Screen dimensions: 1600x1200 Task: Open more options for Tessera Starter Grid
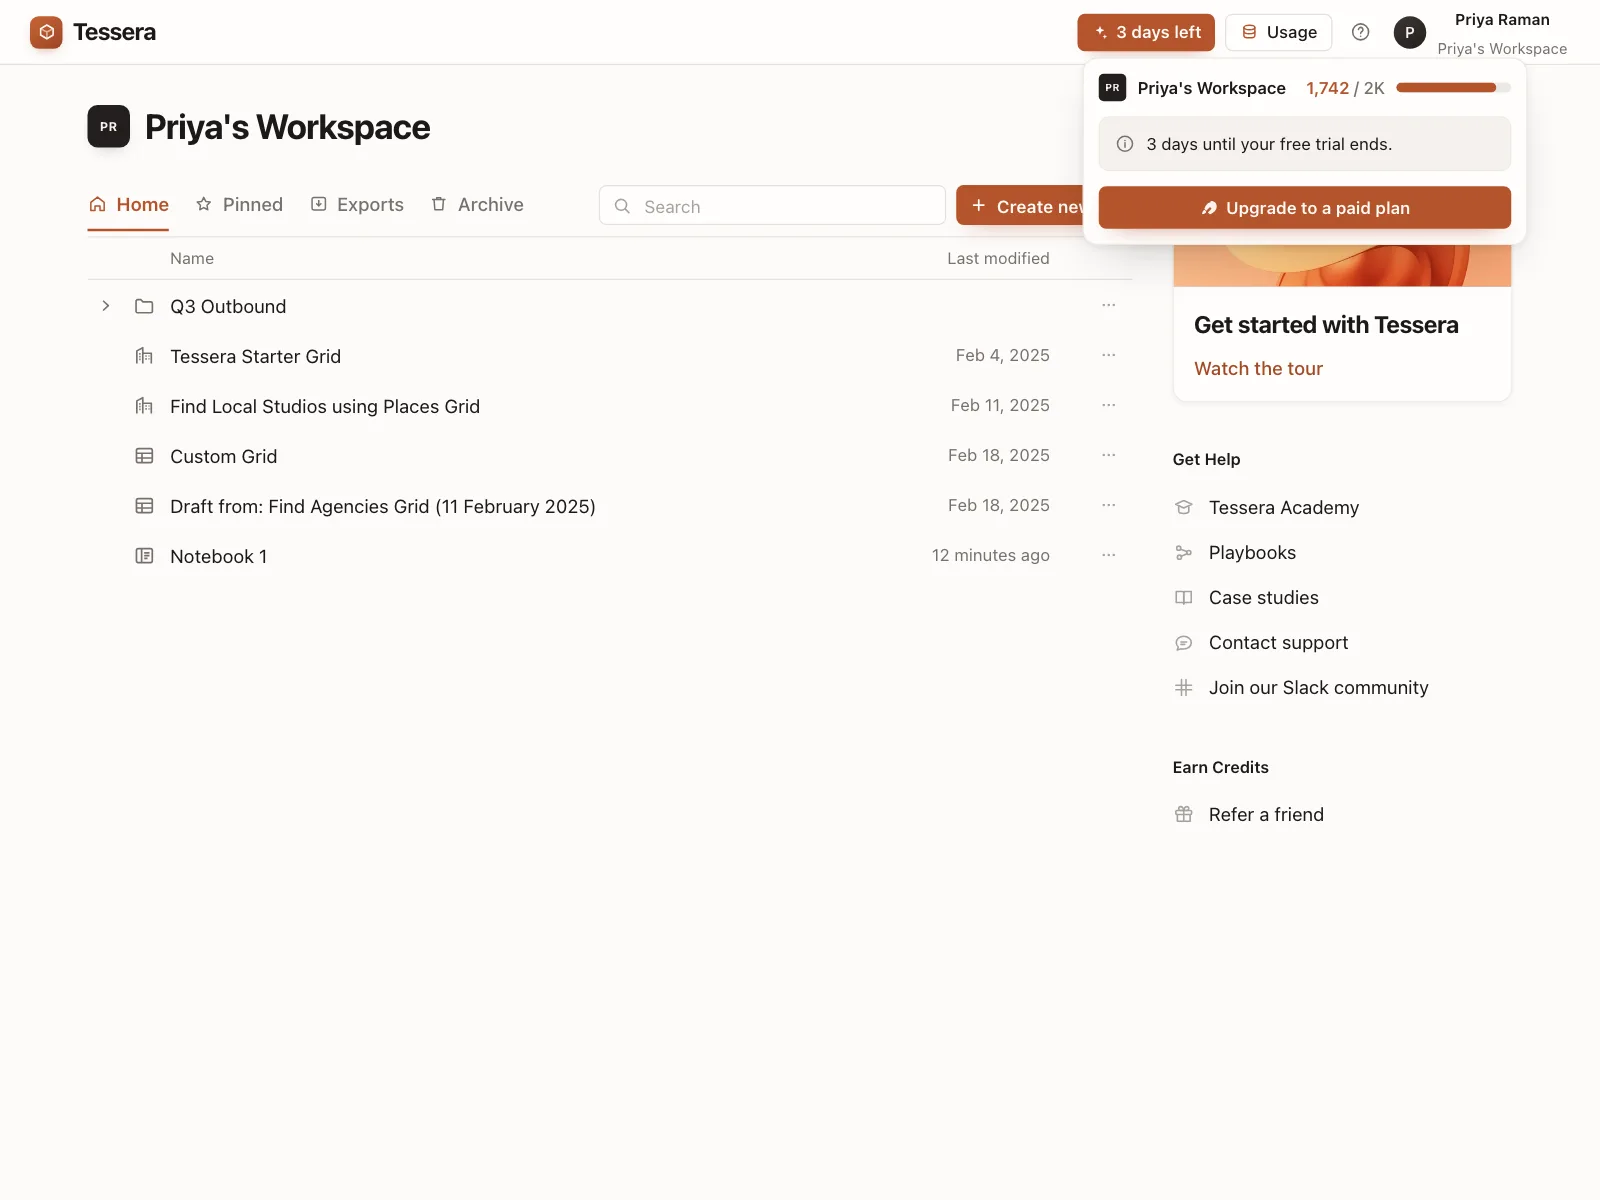[x=1108, y=355]
